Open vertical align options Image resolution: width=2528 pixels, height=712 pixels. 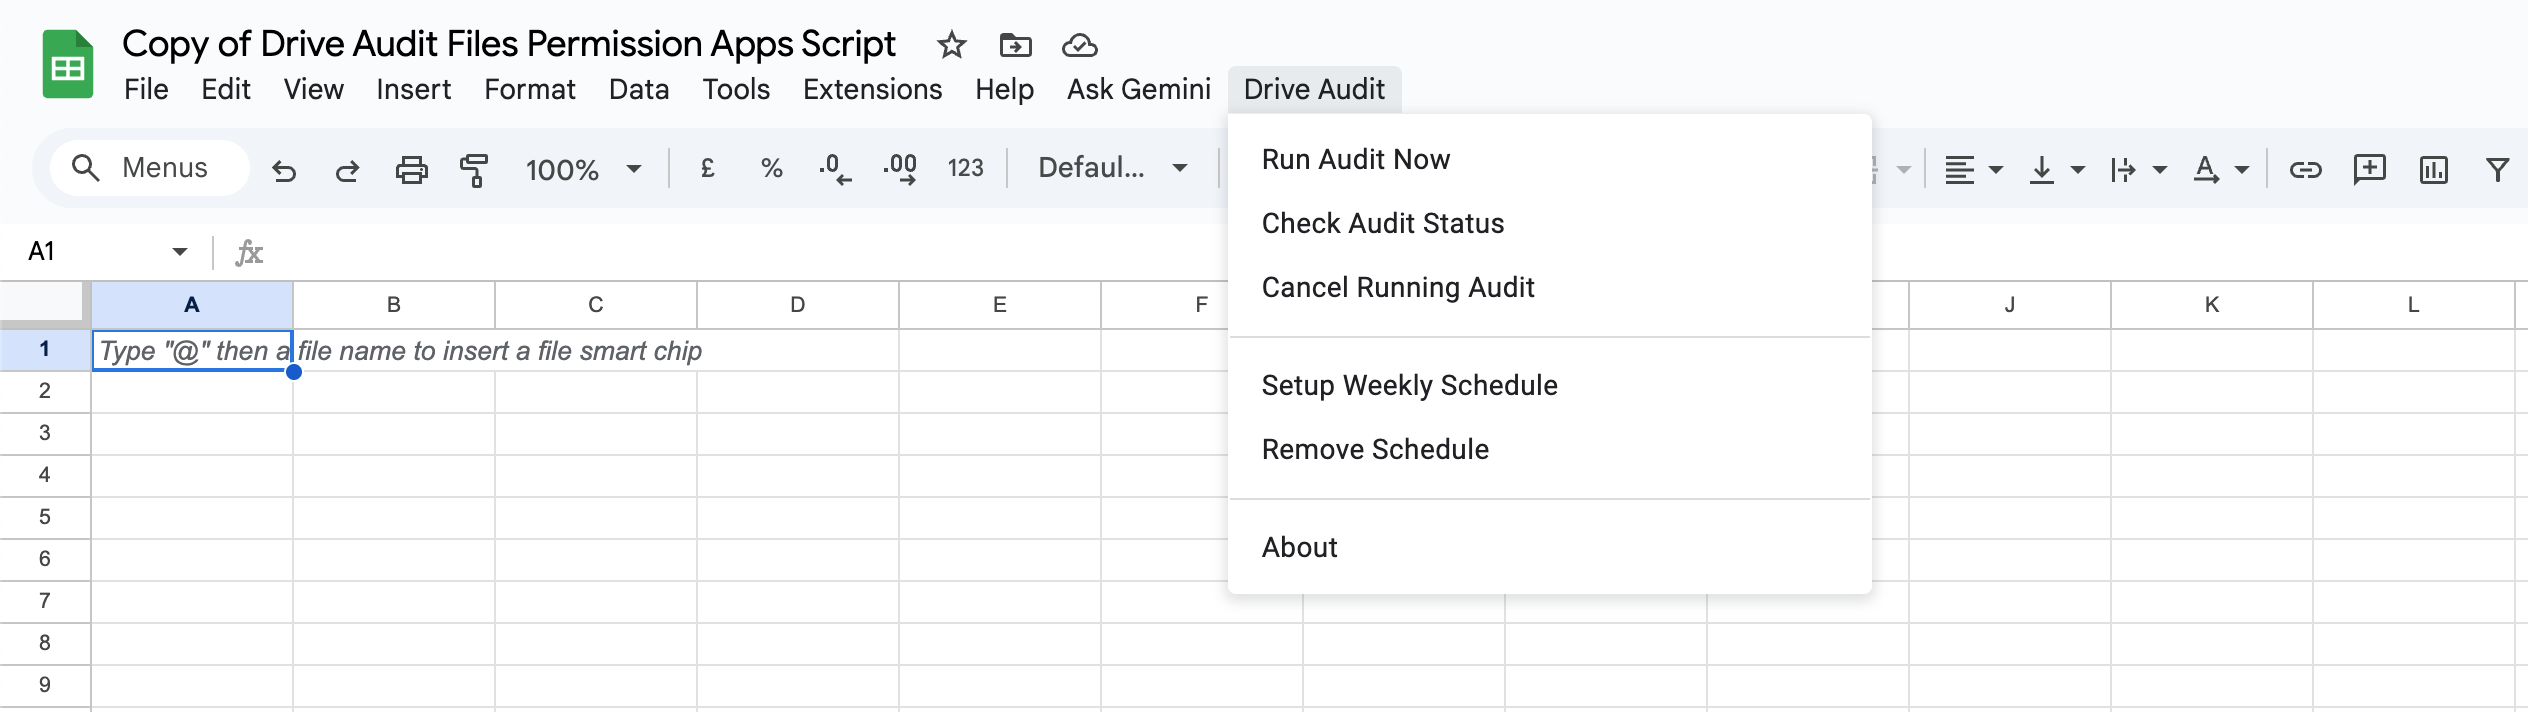[x=2055, y=169]
